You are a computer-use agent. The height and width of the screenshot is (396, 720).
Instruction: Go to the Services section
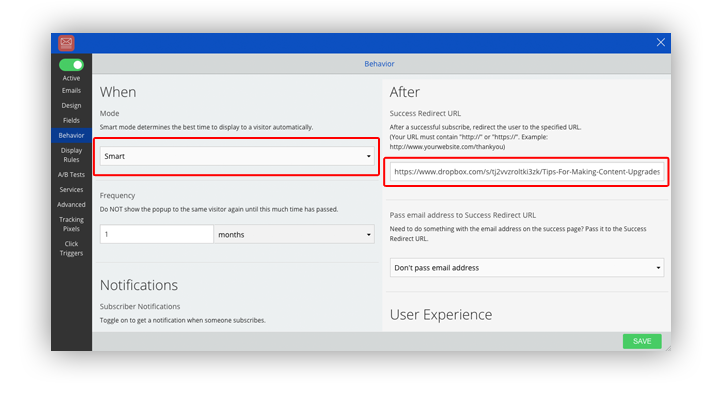71,189
